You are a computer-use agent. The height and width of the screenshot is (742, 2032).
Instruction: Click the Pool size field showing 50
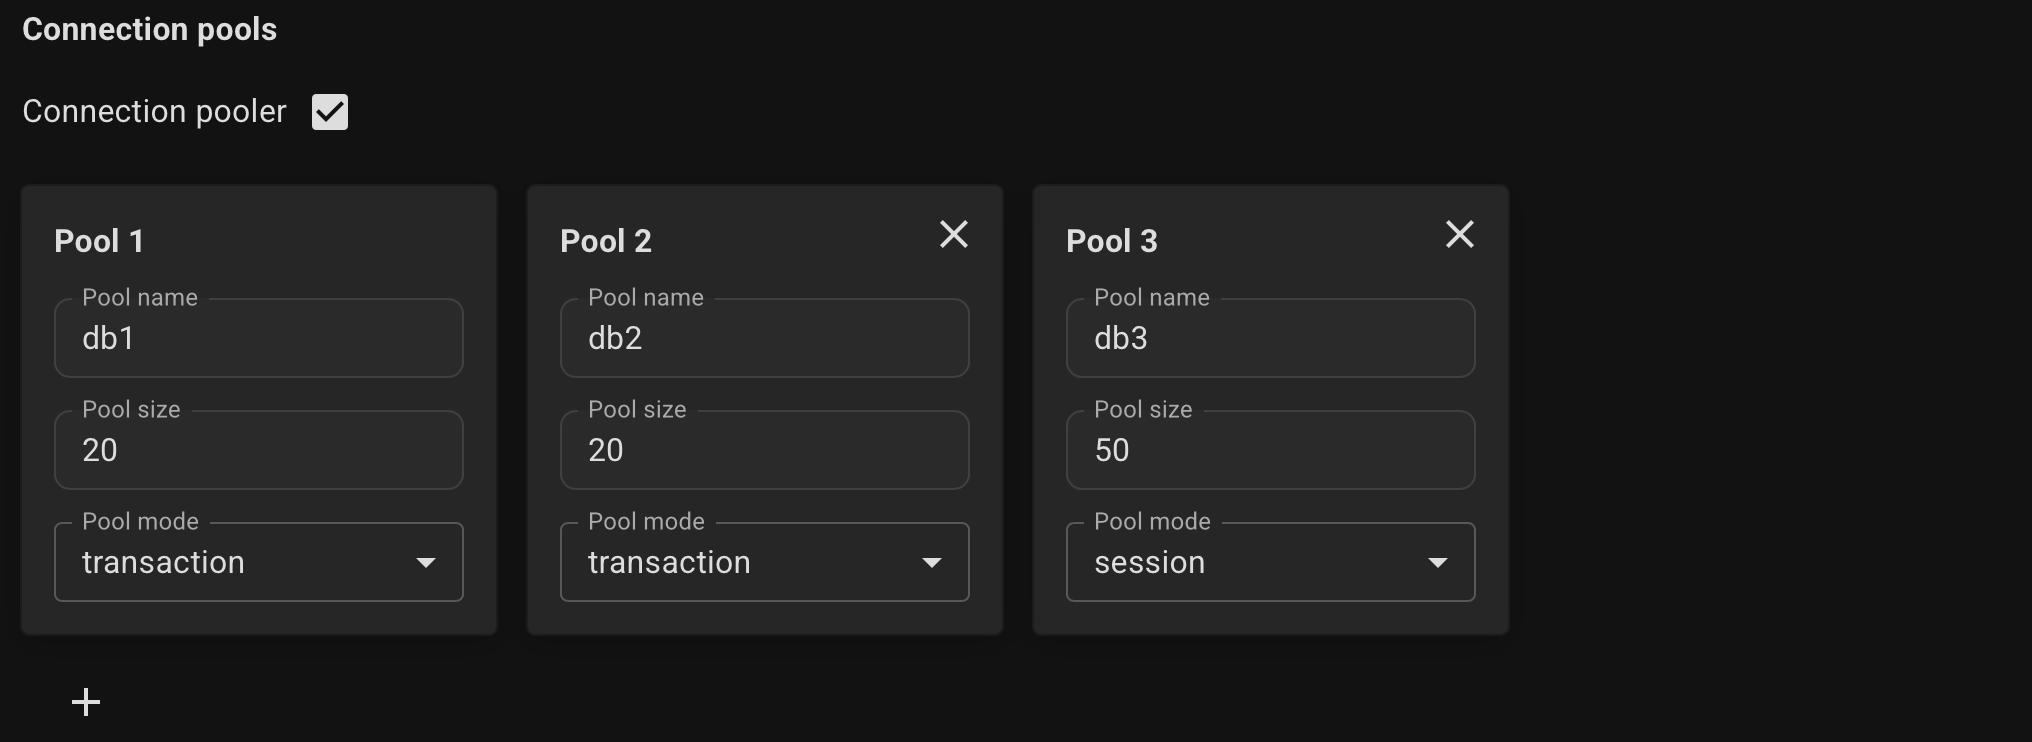click(x=1270, y=450)
